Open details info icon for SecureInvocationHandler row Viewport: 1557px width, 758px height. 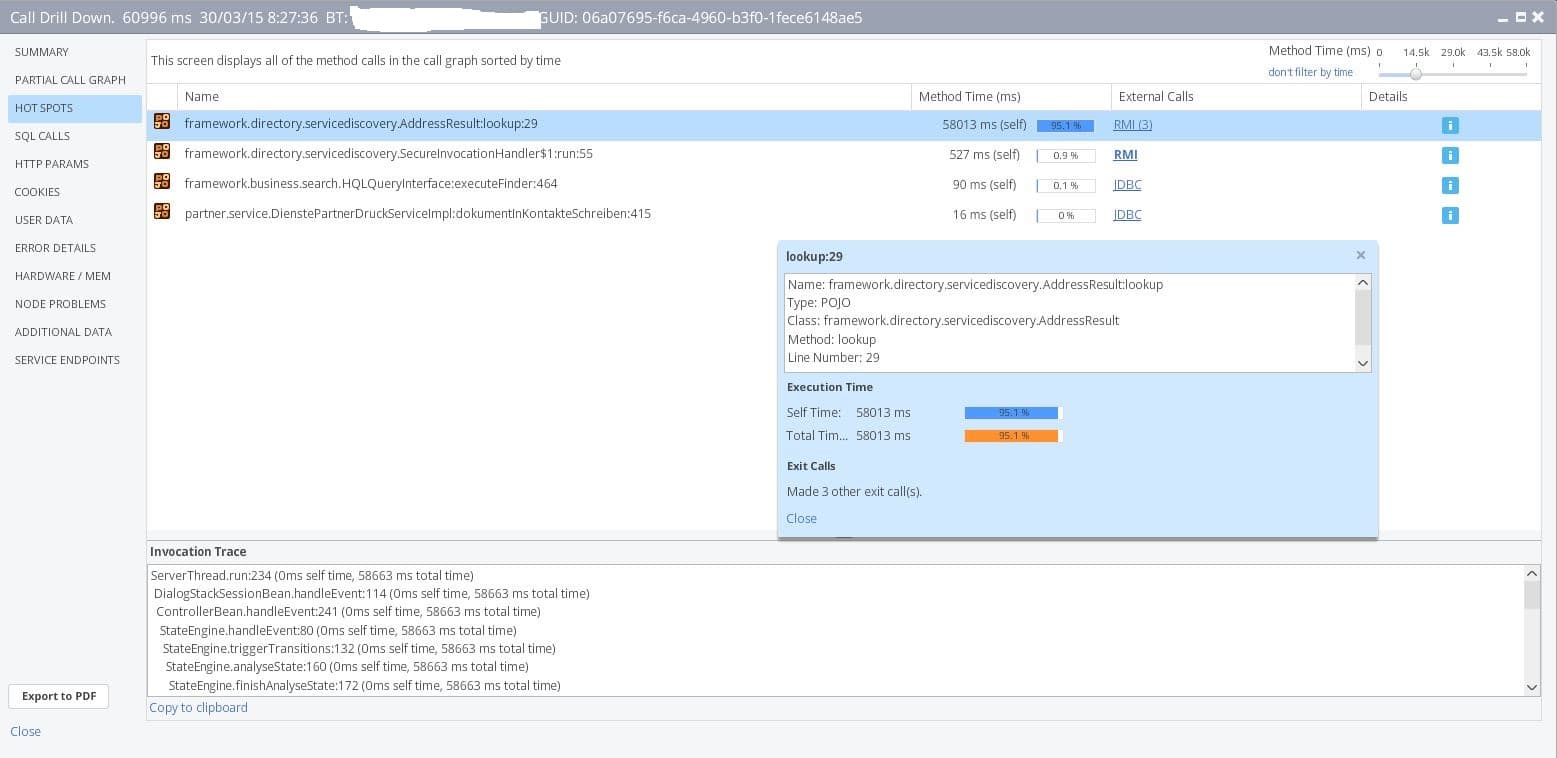[1450, 155]
